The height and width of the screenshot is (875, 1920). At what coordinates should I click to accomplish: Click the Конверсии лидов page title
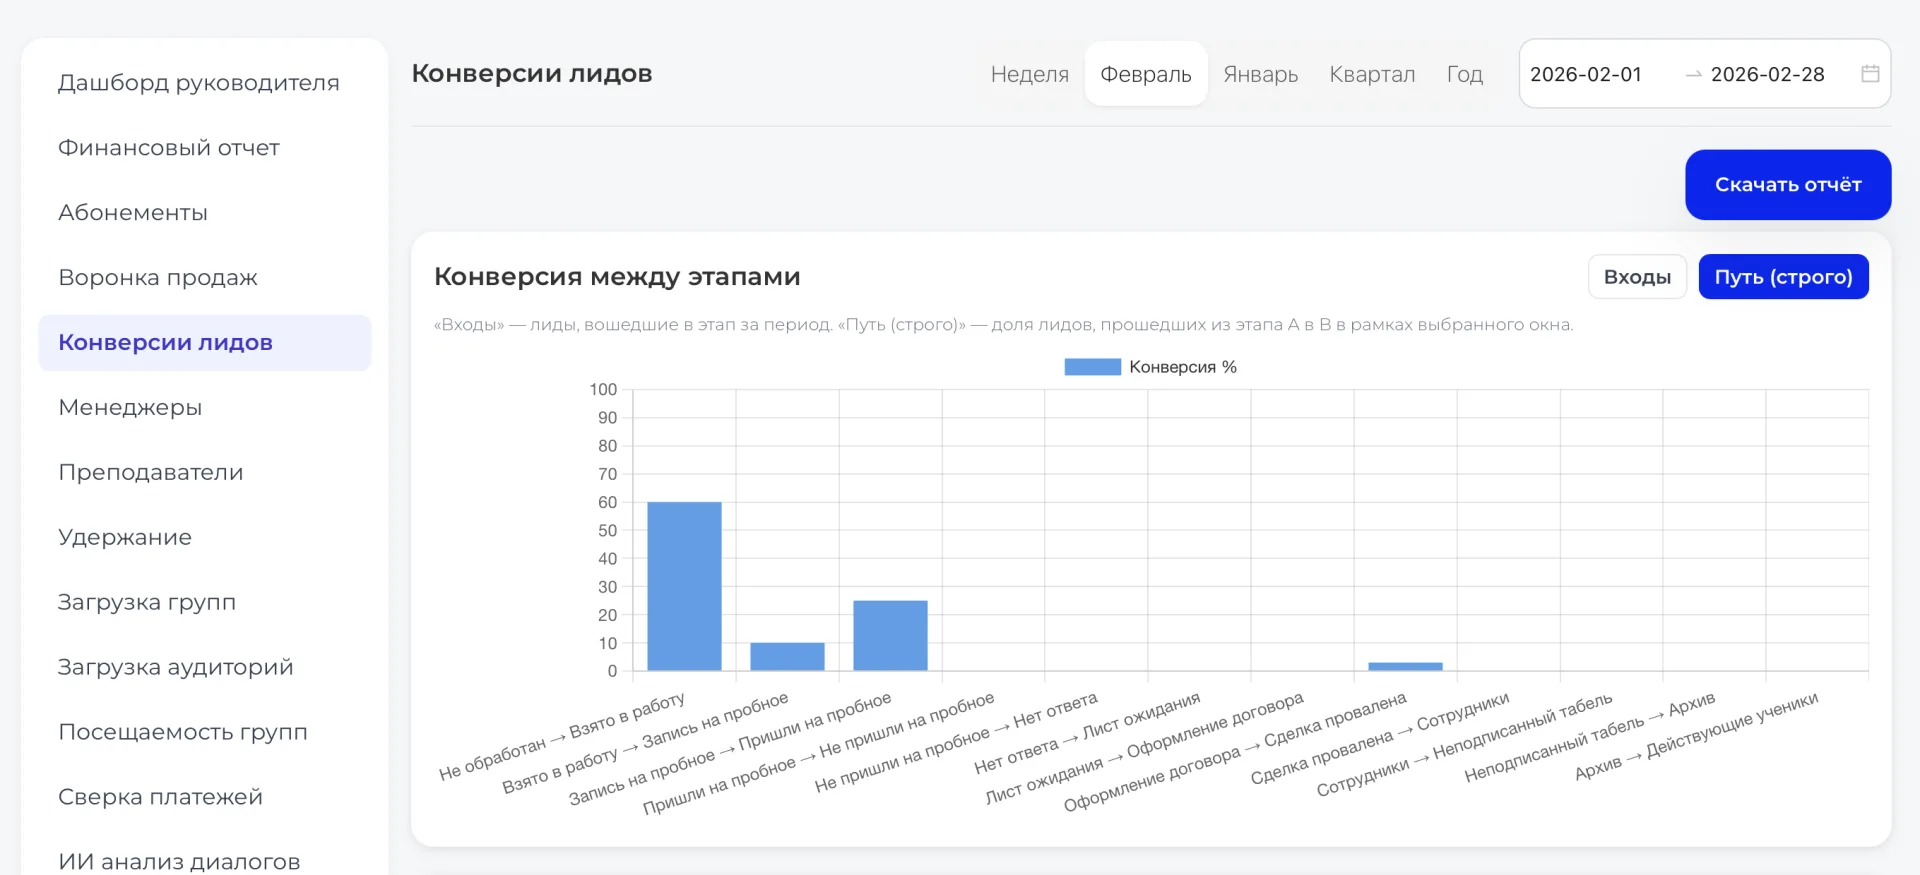pyautogui.click(x=532, y=74)
